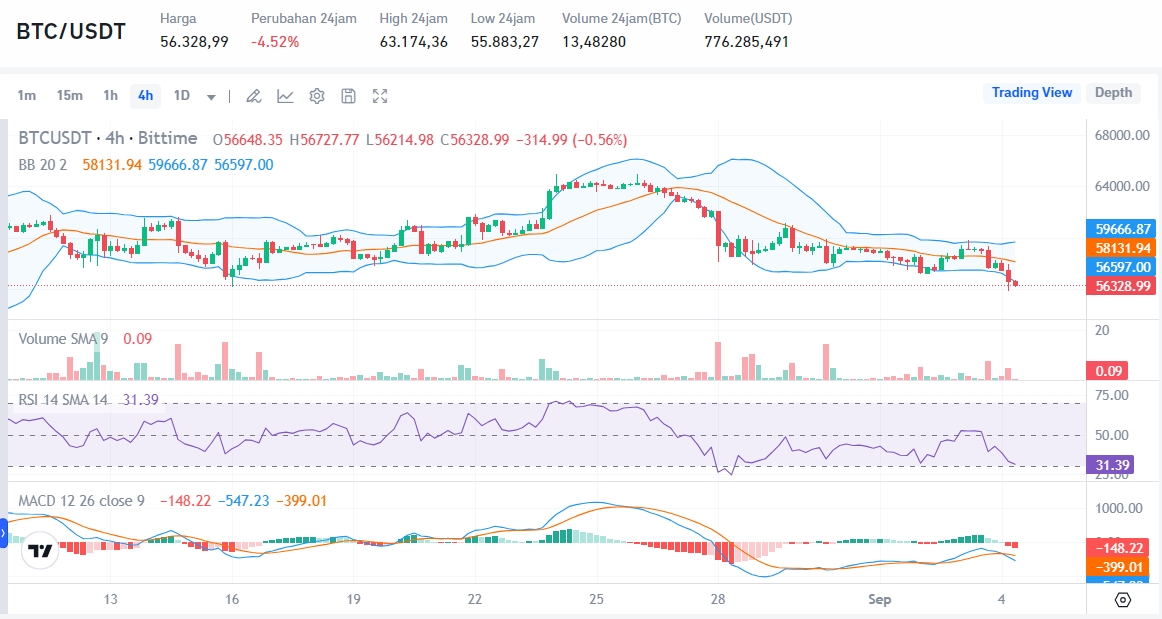
Task: Click the -4.52% 24h change value
Action: [x=275, y=42]
